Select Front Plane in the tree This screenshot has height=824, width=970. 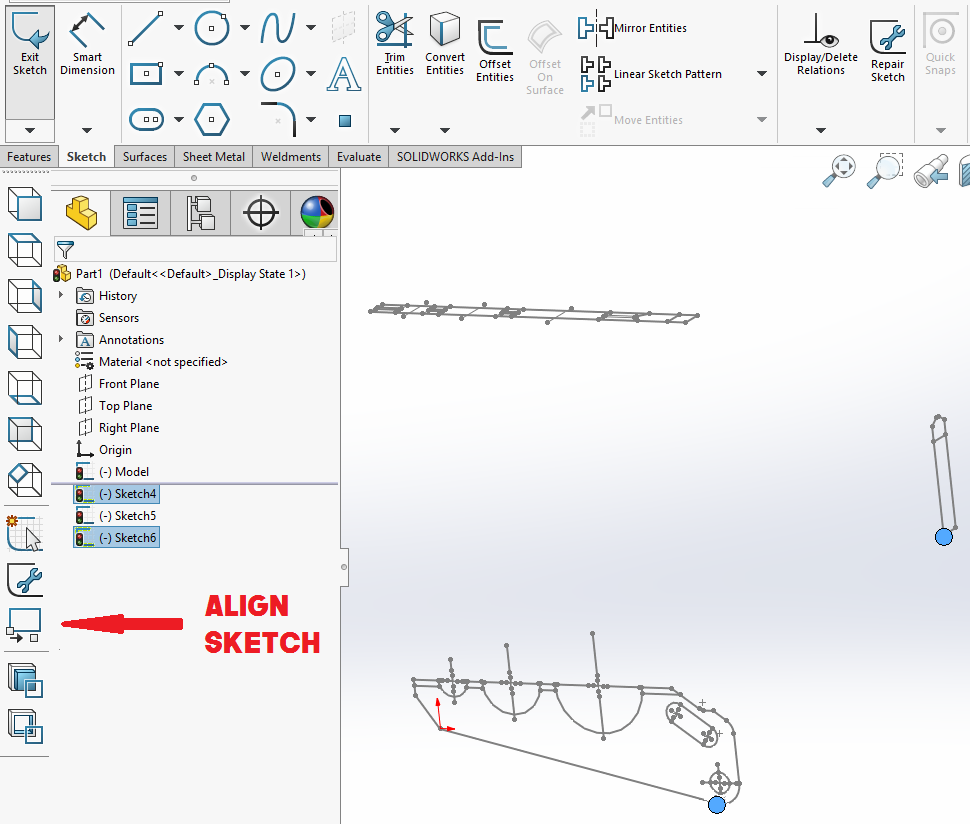[119, 384]
